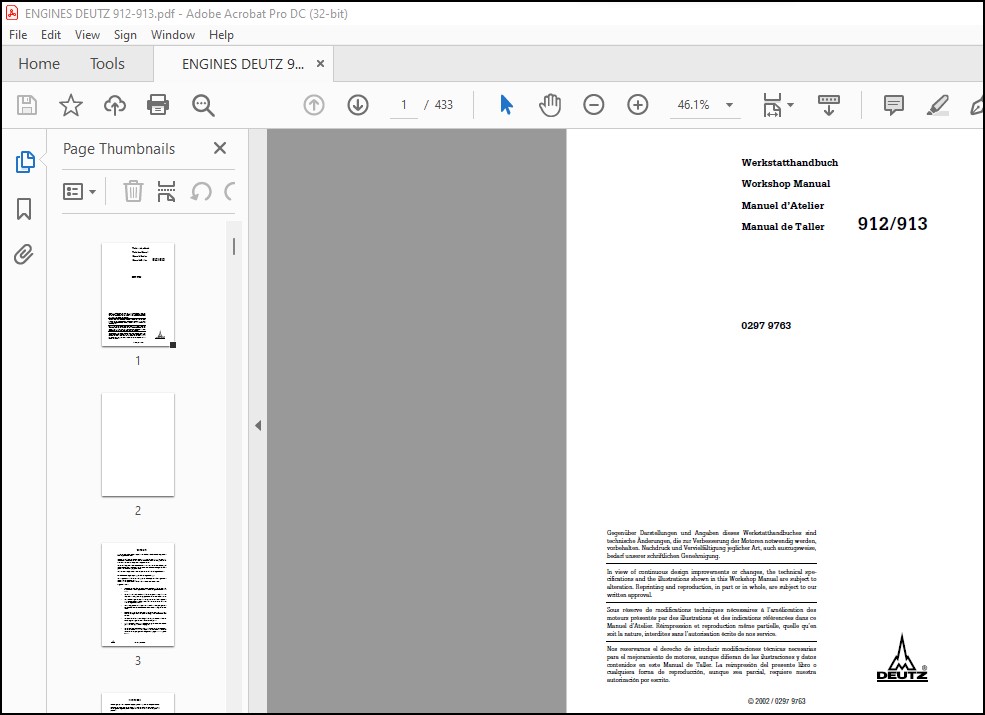Close the ENGINES DEUTZ document tab

click(x=320, y=63)
